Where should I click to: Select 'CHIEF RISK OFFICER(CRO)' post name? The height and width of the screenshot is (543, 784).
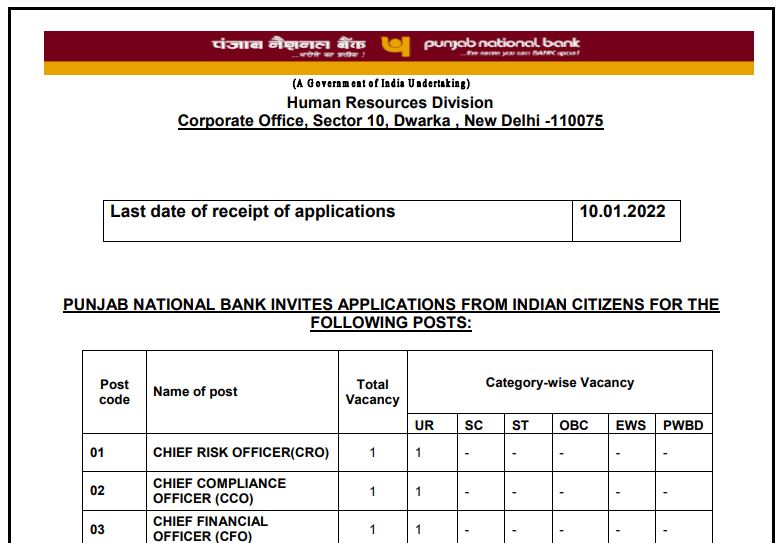tap(241, 452)
